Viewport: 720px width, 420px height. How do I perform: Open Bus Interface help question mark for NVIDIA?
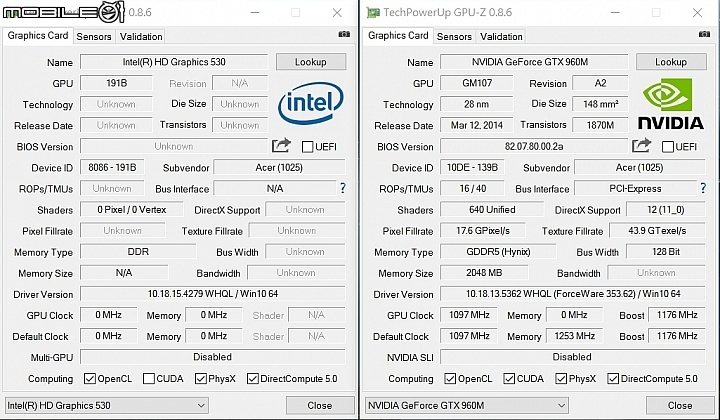coord(703,188)
